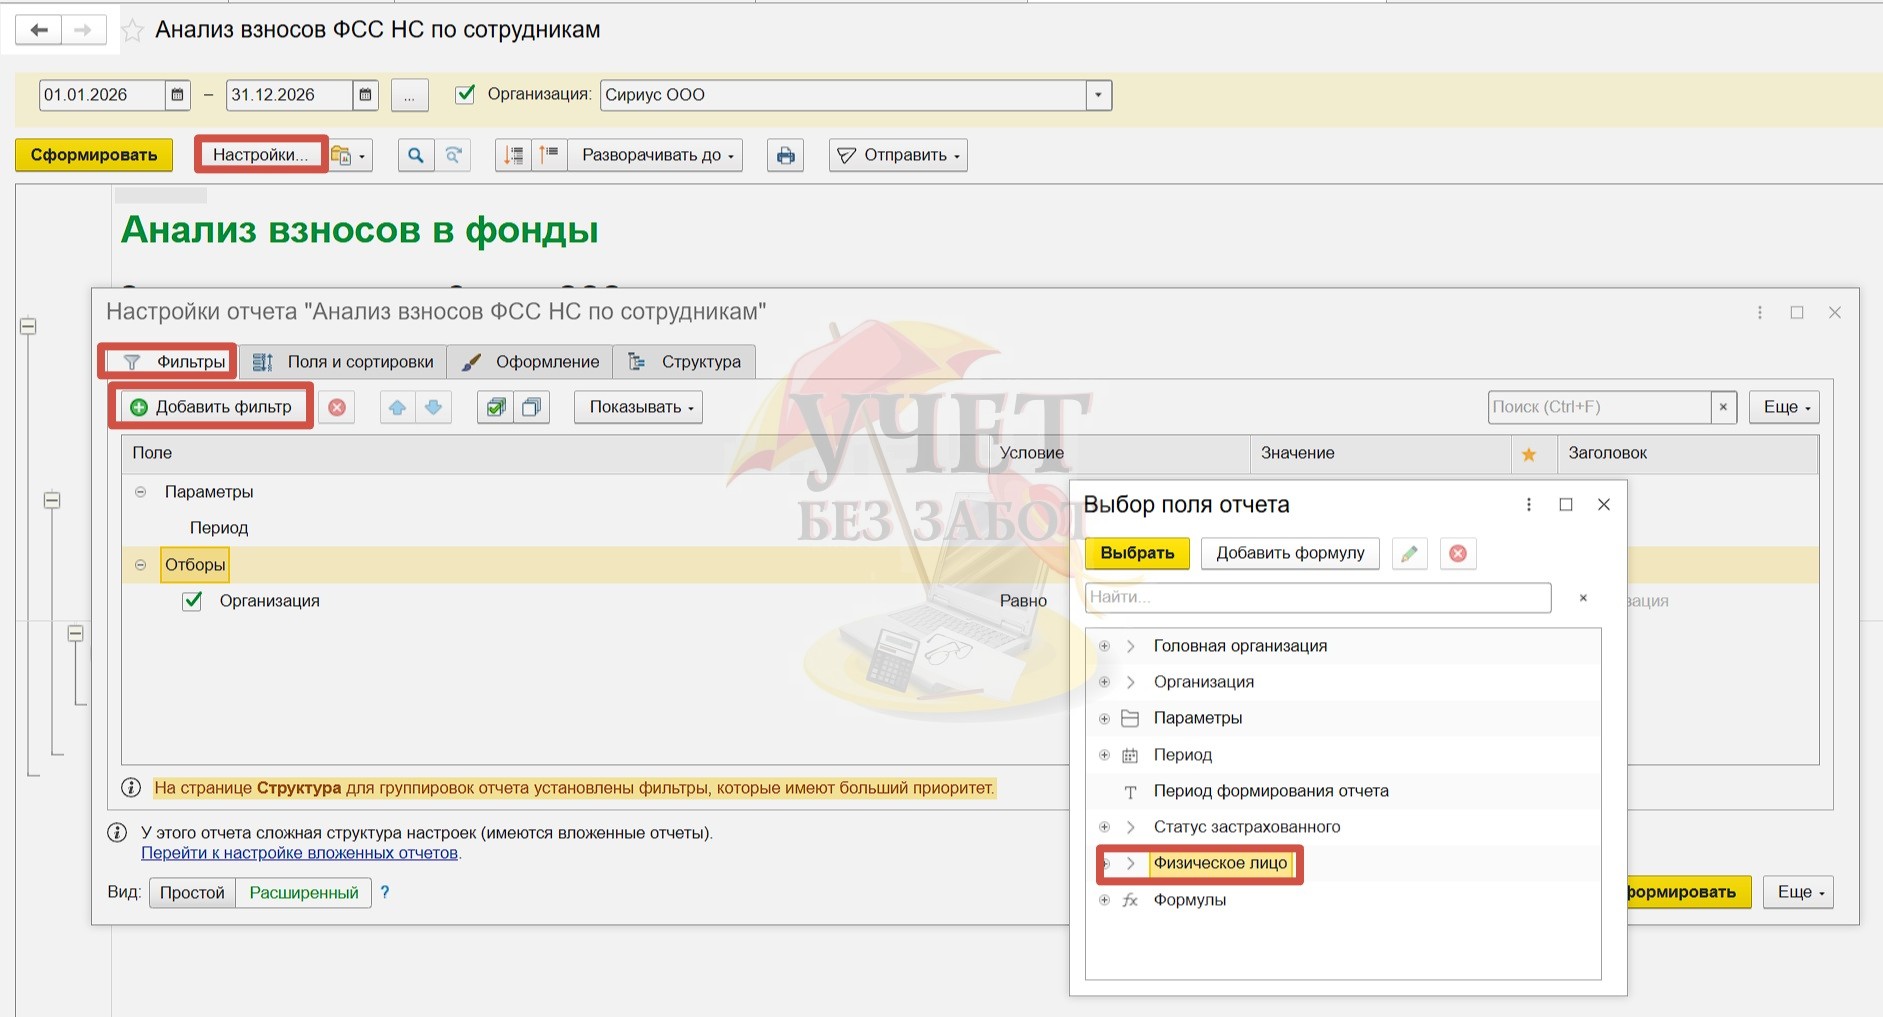
Task: Delete formula with red cross in field dialog
Action: point(1458,553)
